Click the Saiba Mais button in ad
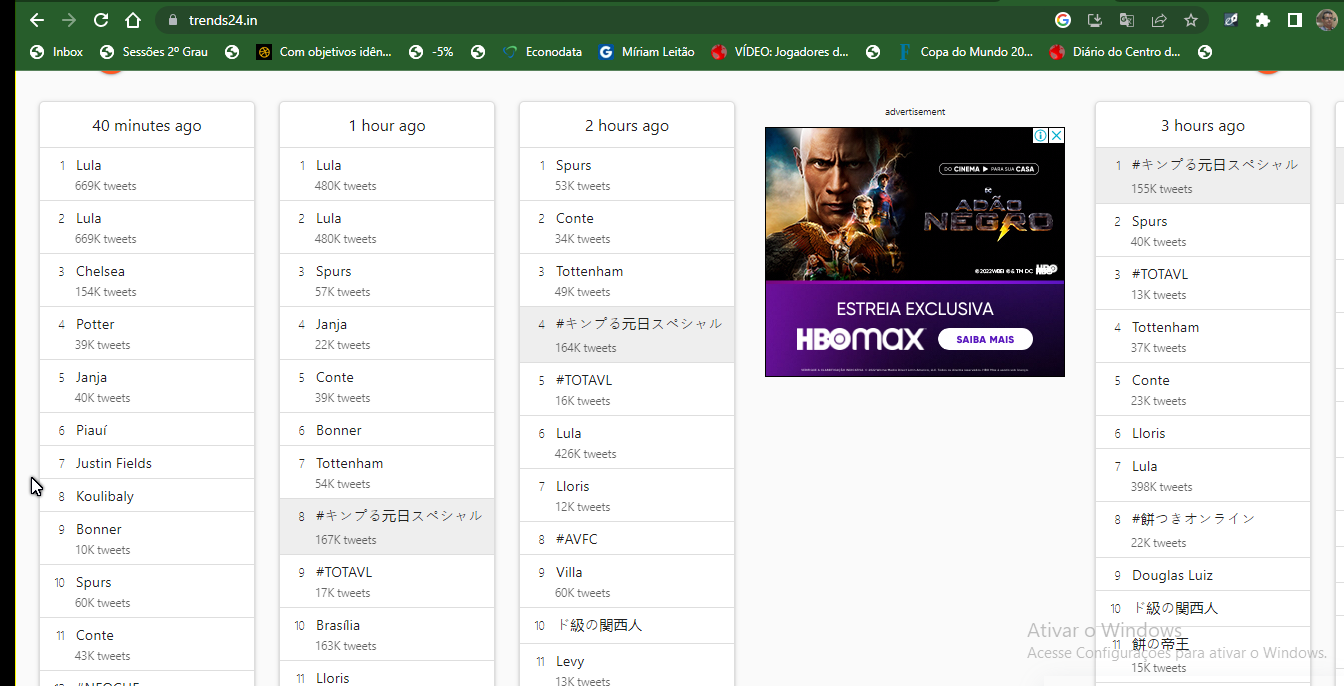 click(985, 340)
